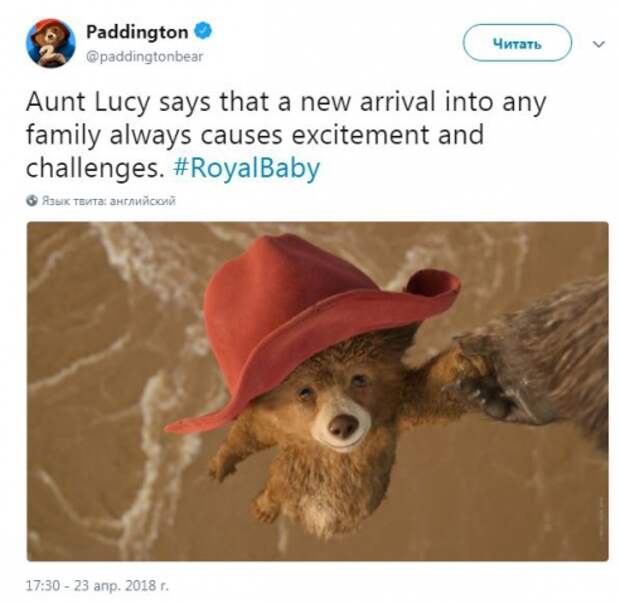Follow the account with the Читать button

[x=517, y=43]
